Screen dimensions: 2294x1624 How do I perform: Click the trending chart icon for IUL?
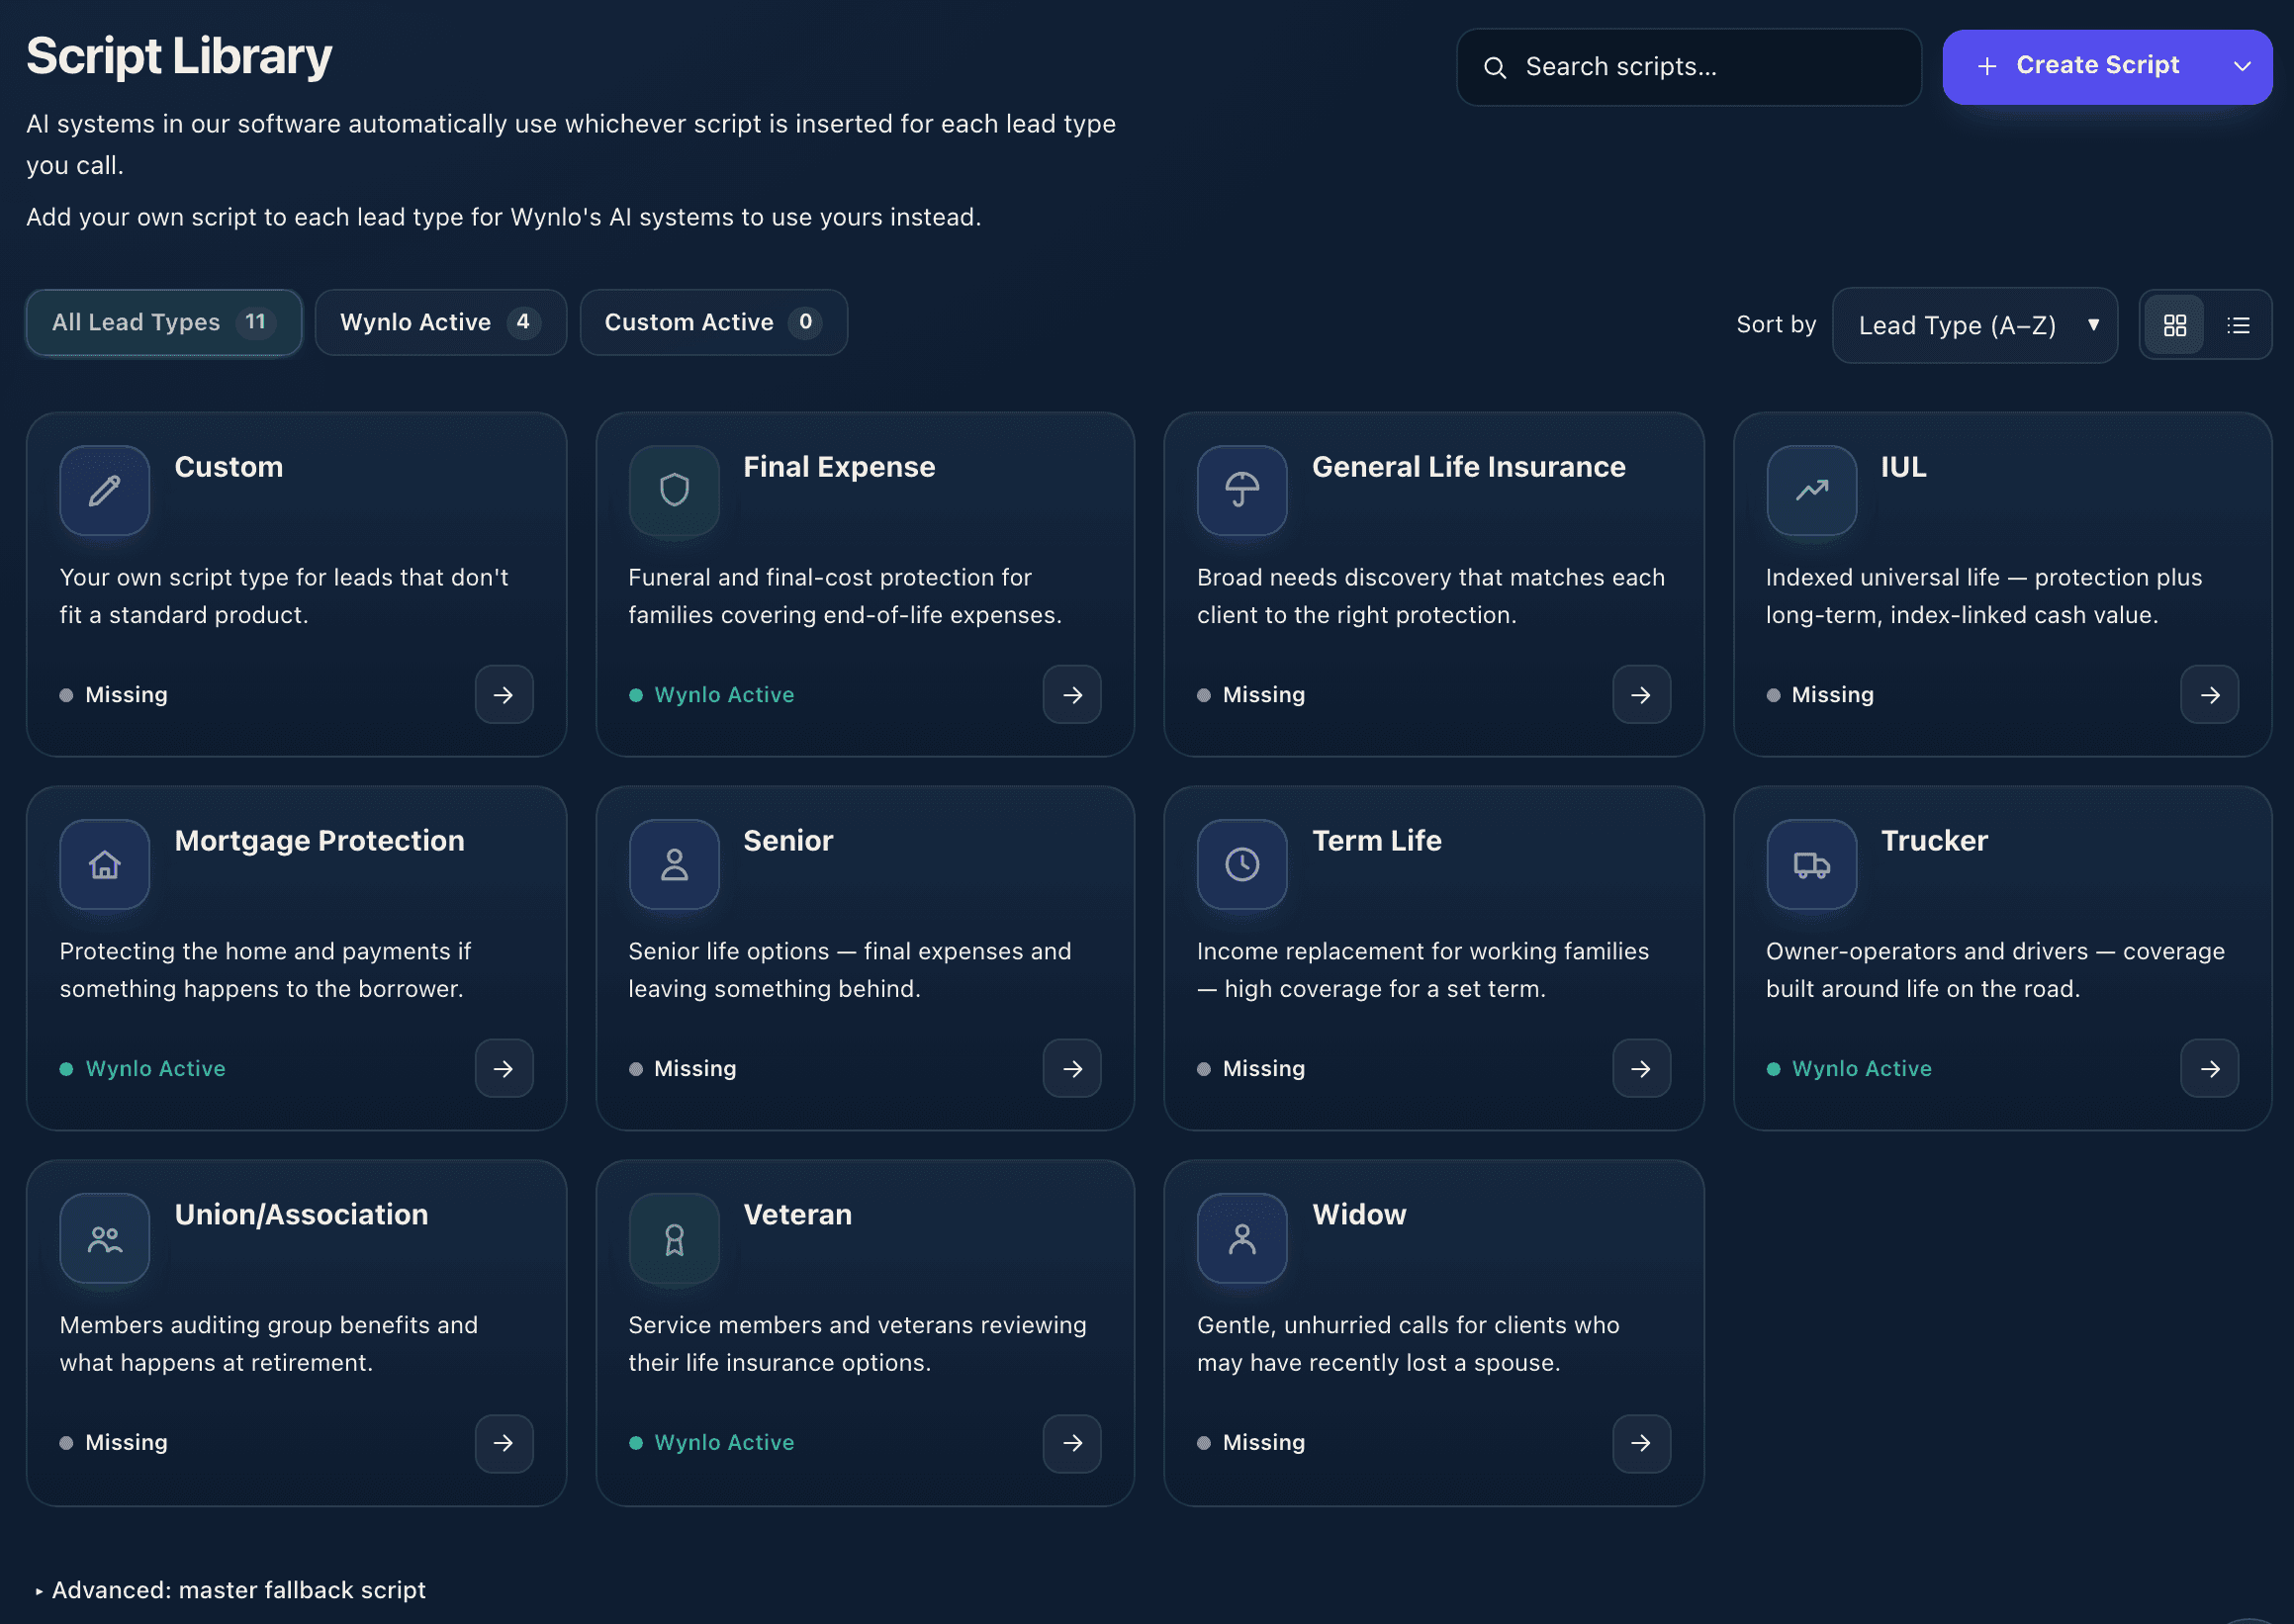click(x=1811, y=490)
